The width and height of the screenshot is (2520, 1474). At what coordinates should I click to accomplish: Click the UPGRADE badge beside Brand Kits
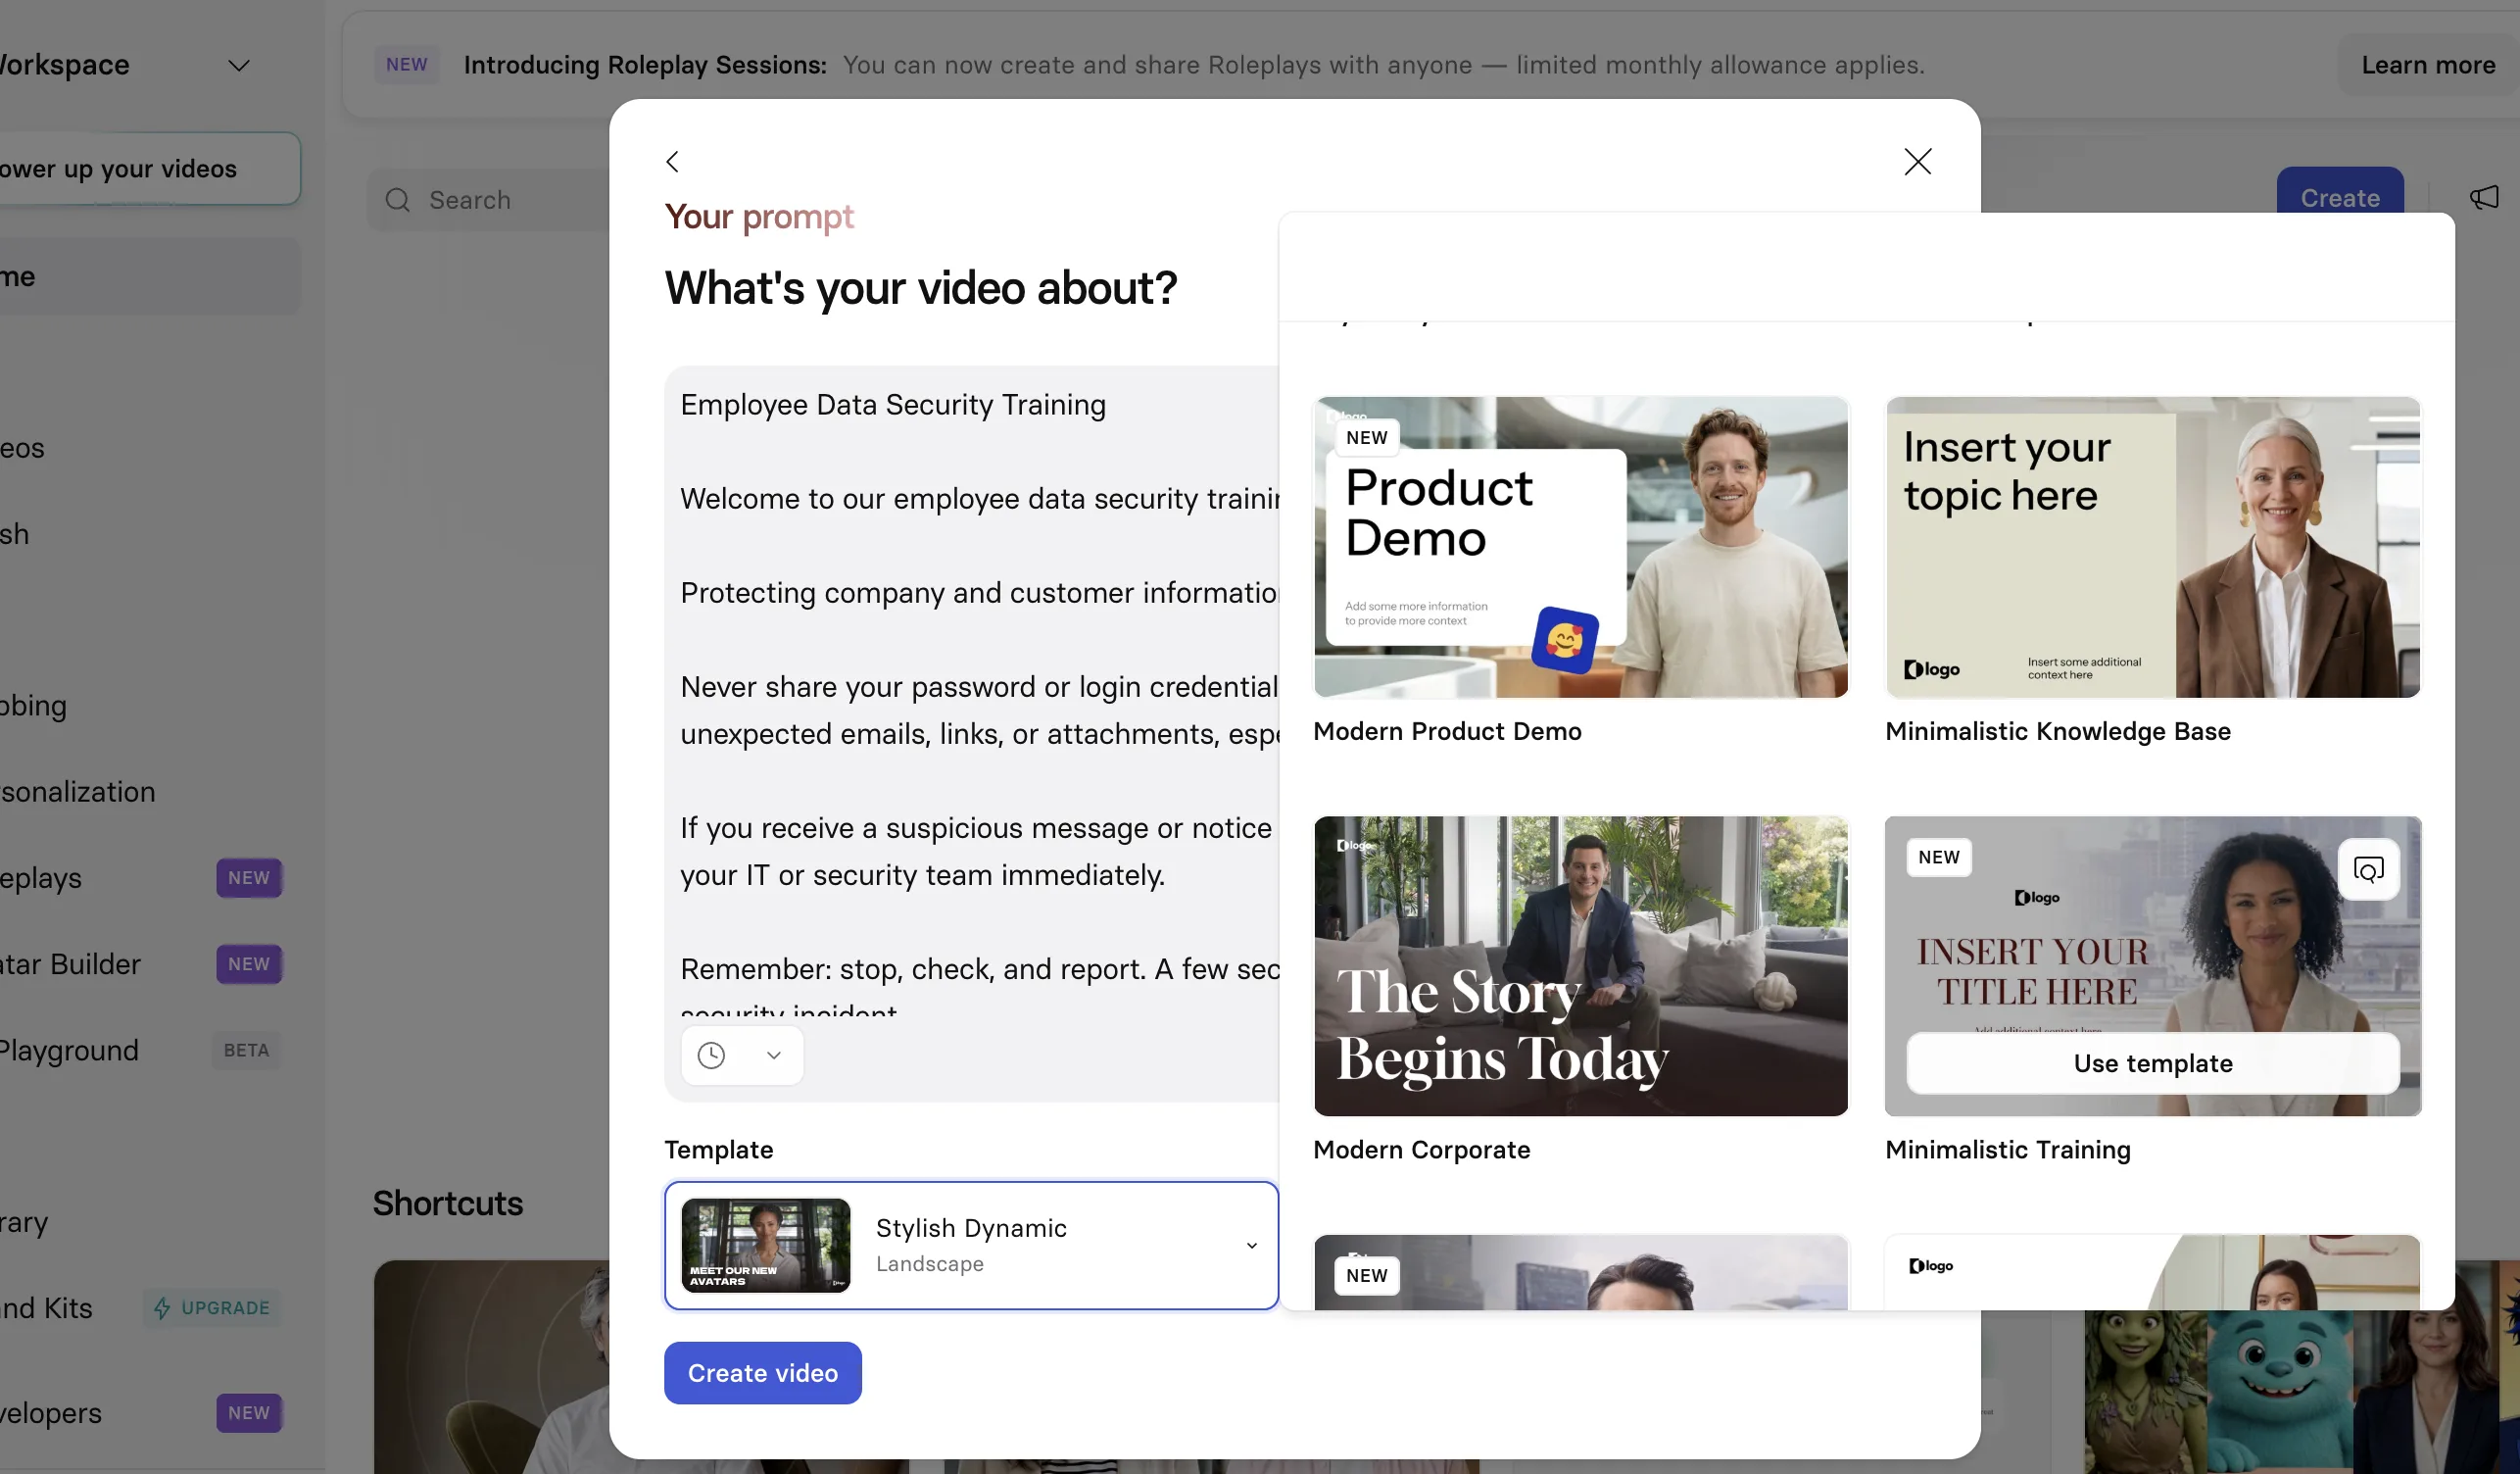click(212, 1307)
